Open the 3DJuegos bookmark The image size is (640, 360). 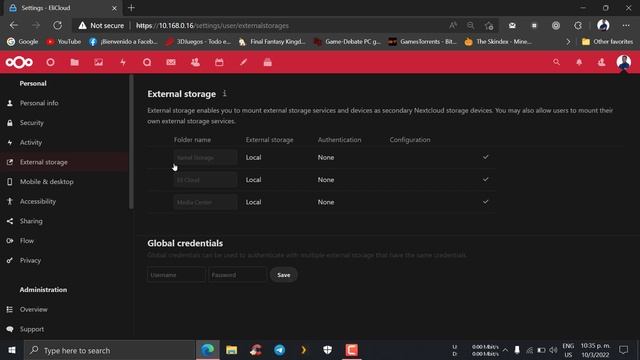coord(198,42)
